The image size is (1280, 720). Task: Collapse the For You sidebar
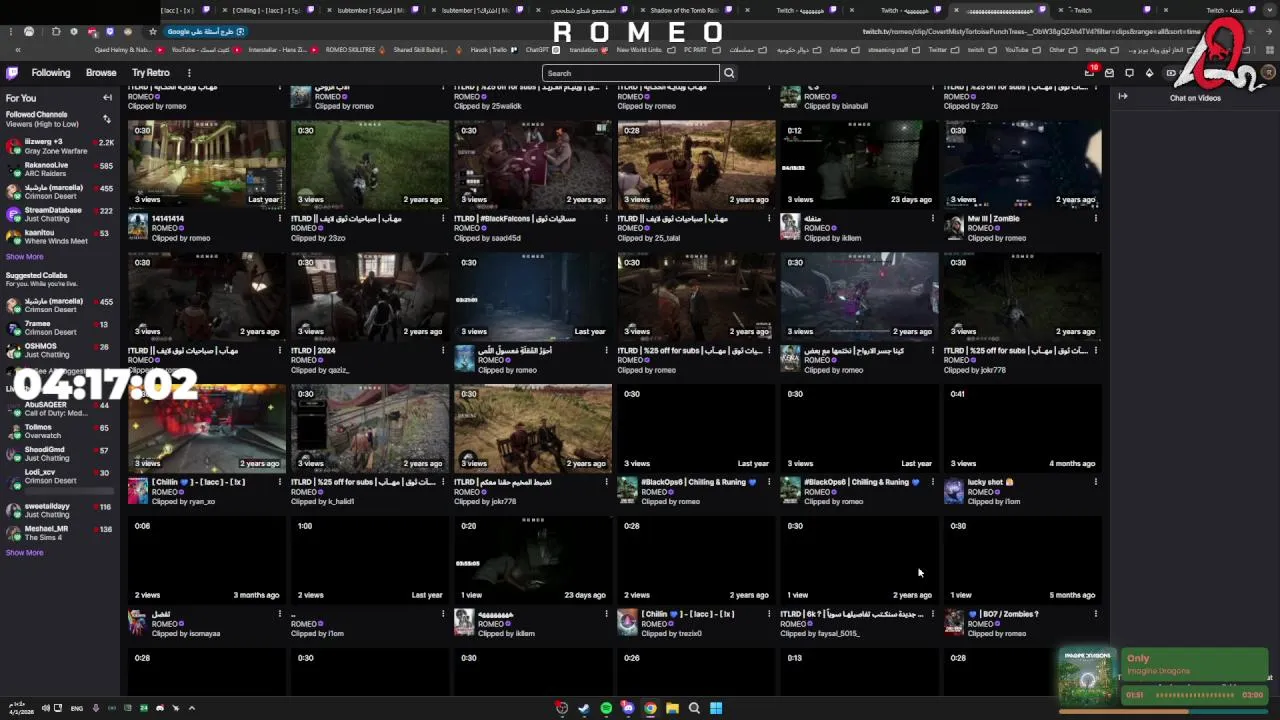107,98
